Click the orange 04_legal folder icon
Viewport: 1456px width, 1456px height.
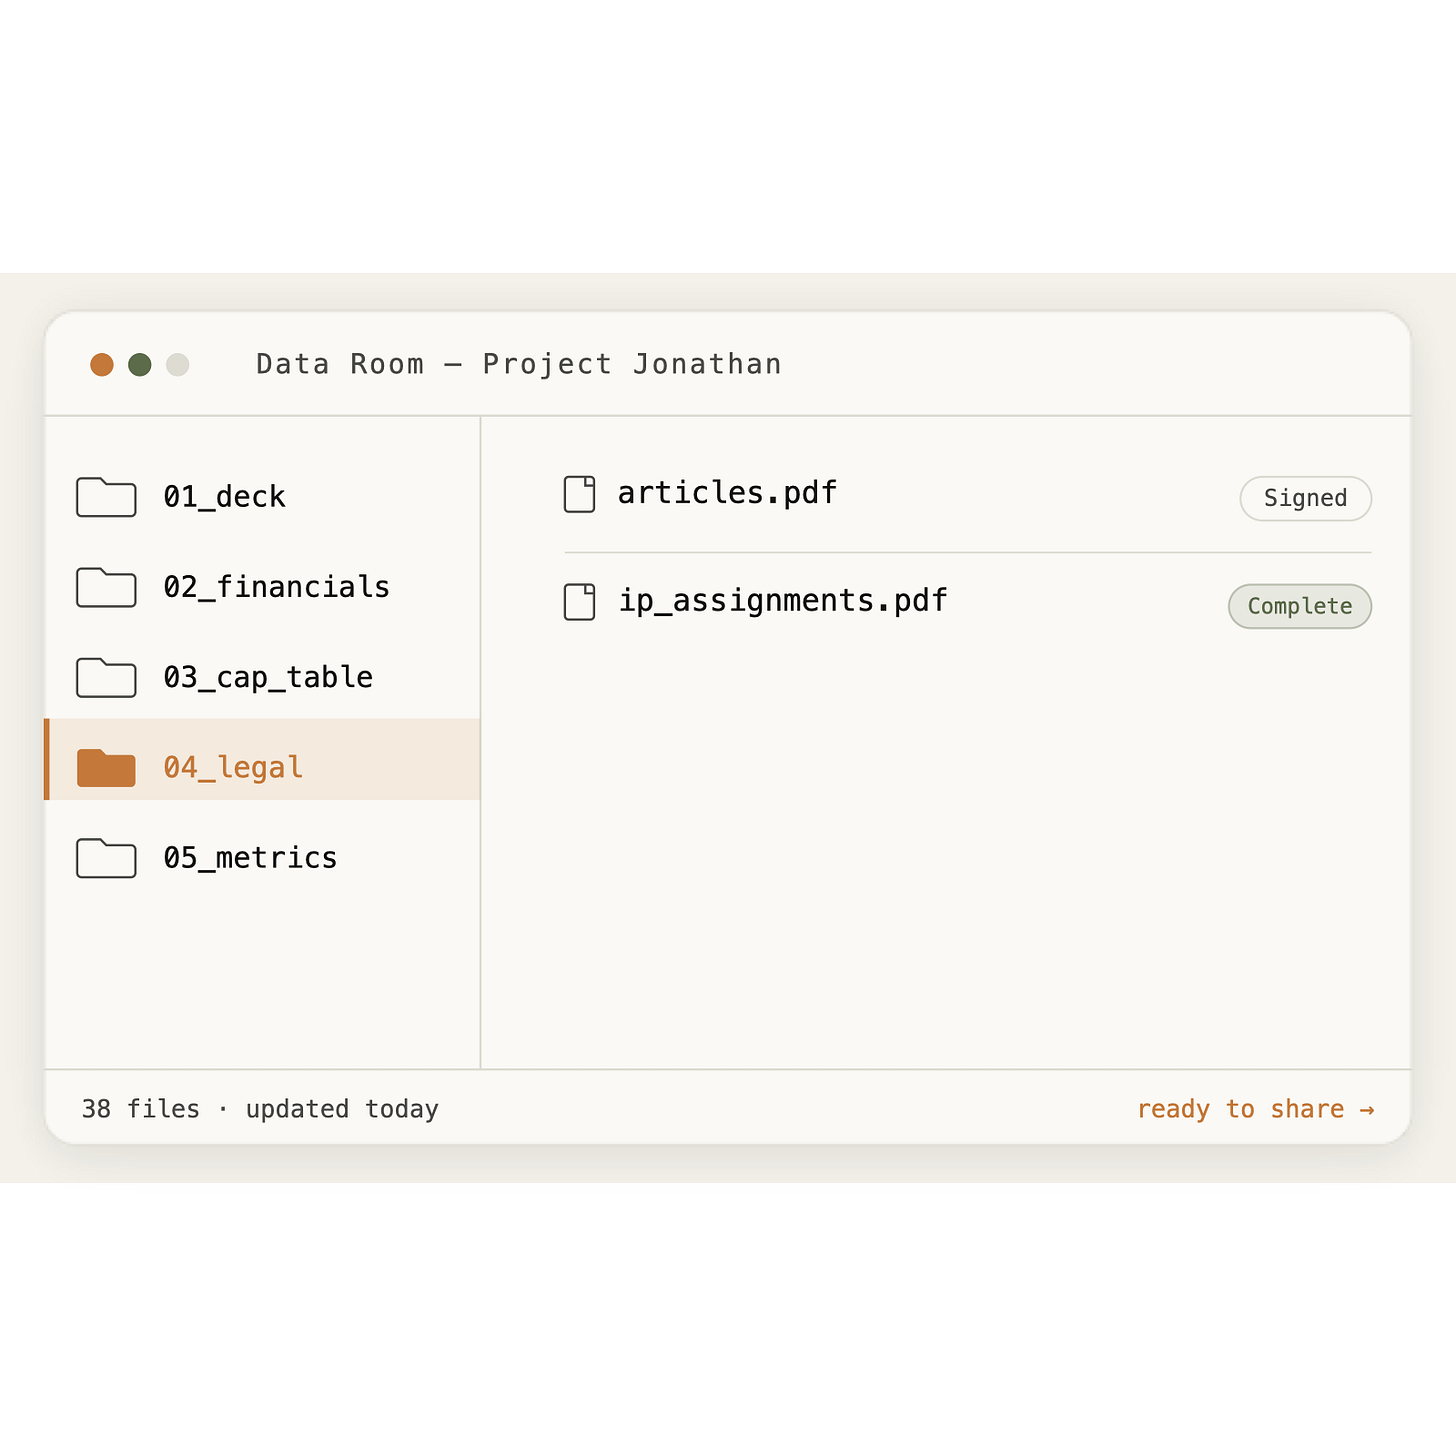tap(106, 767)
